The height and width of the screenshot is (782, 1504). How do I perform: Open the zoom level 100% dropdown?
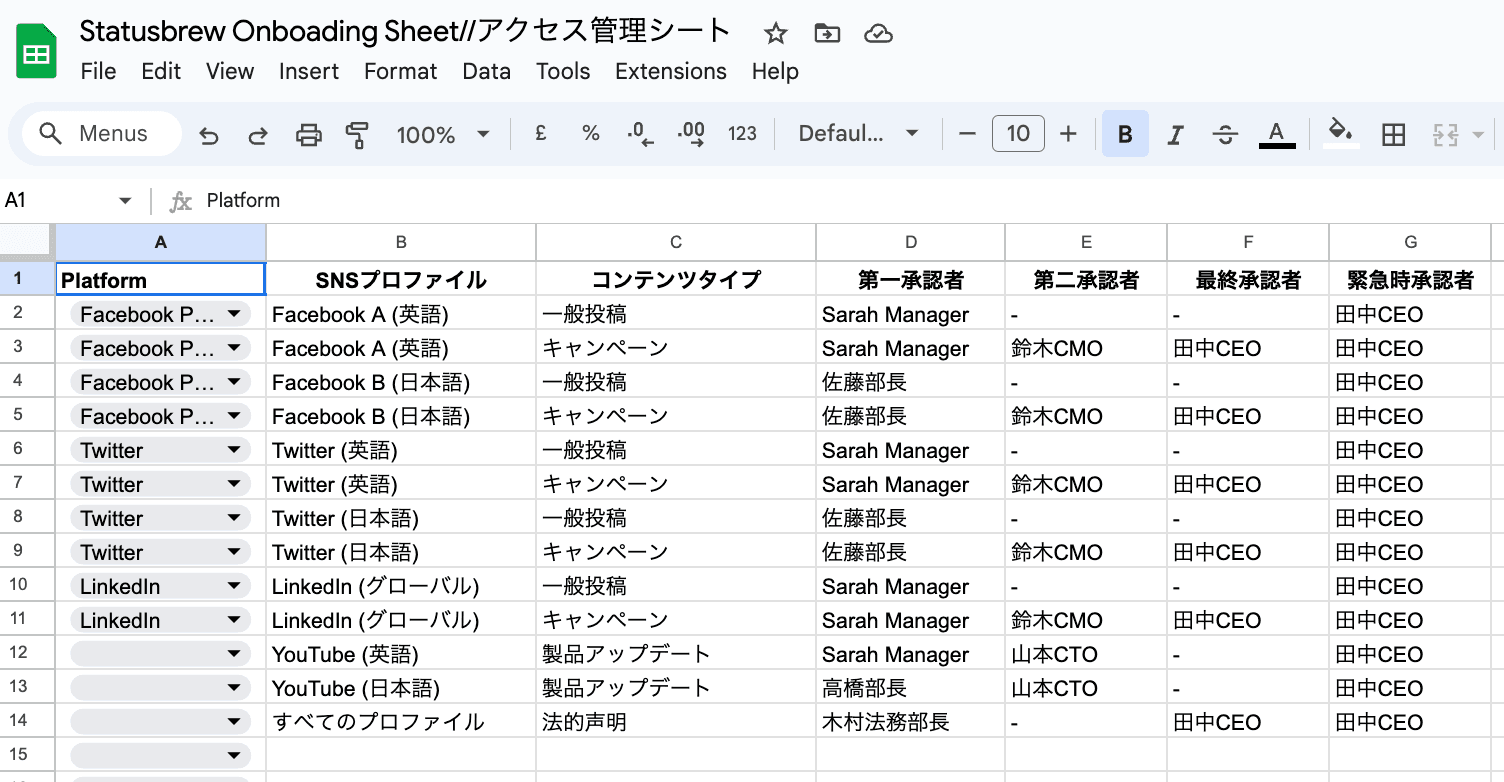(x=443, y=134)
